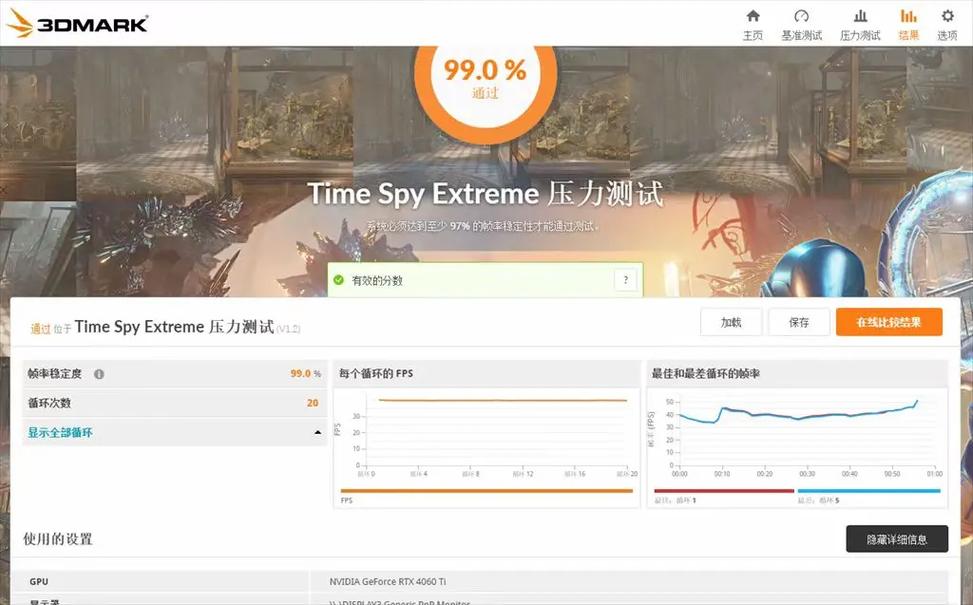973x605 pixels.
Task: Collapse the 显示全部循环 arrow
Action: point(318,433)
